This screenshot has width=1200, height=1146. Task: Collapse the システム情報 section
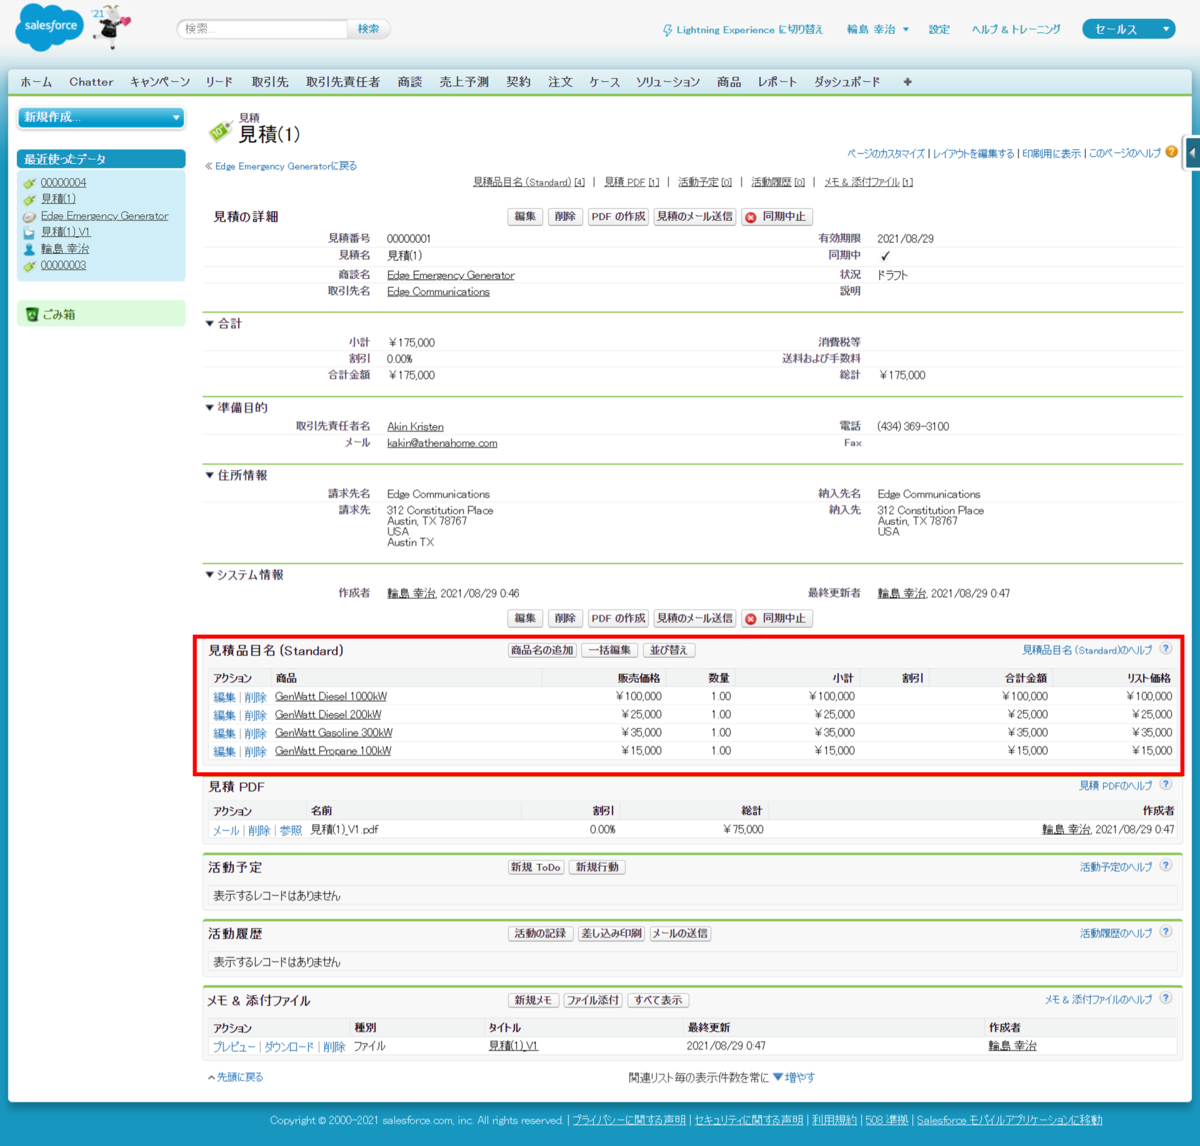point(209,575)
